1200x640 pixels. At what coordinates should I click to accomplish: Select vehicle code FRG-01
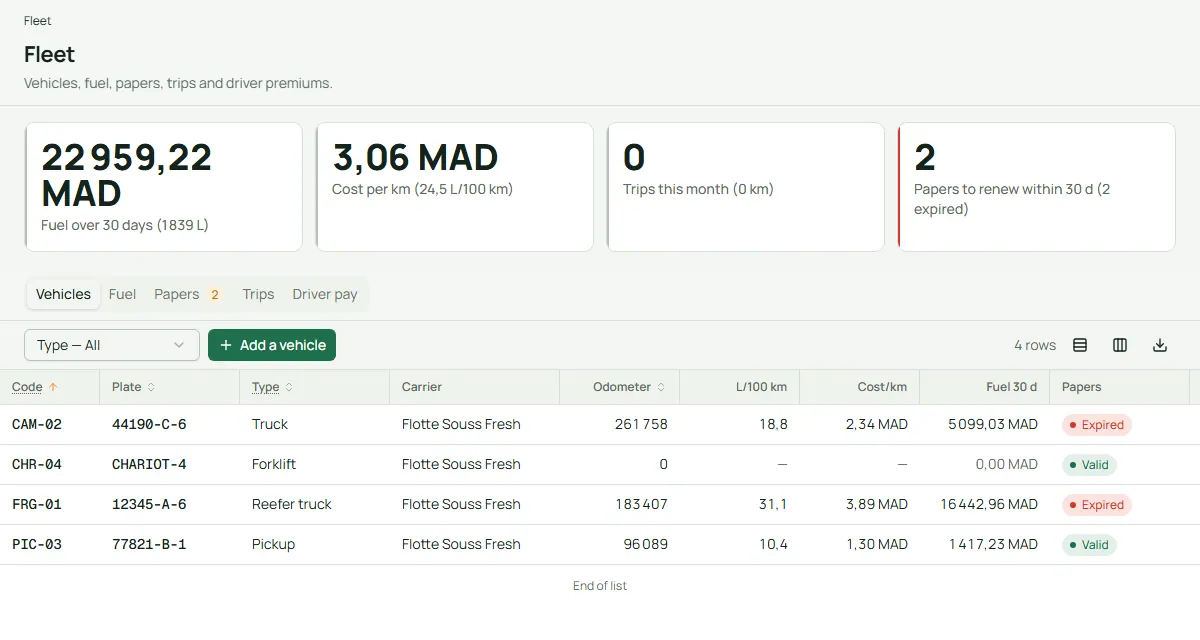(x=37, y=504)
